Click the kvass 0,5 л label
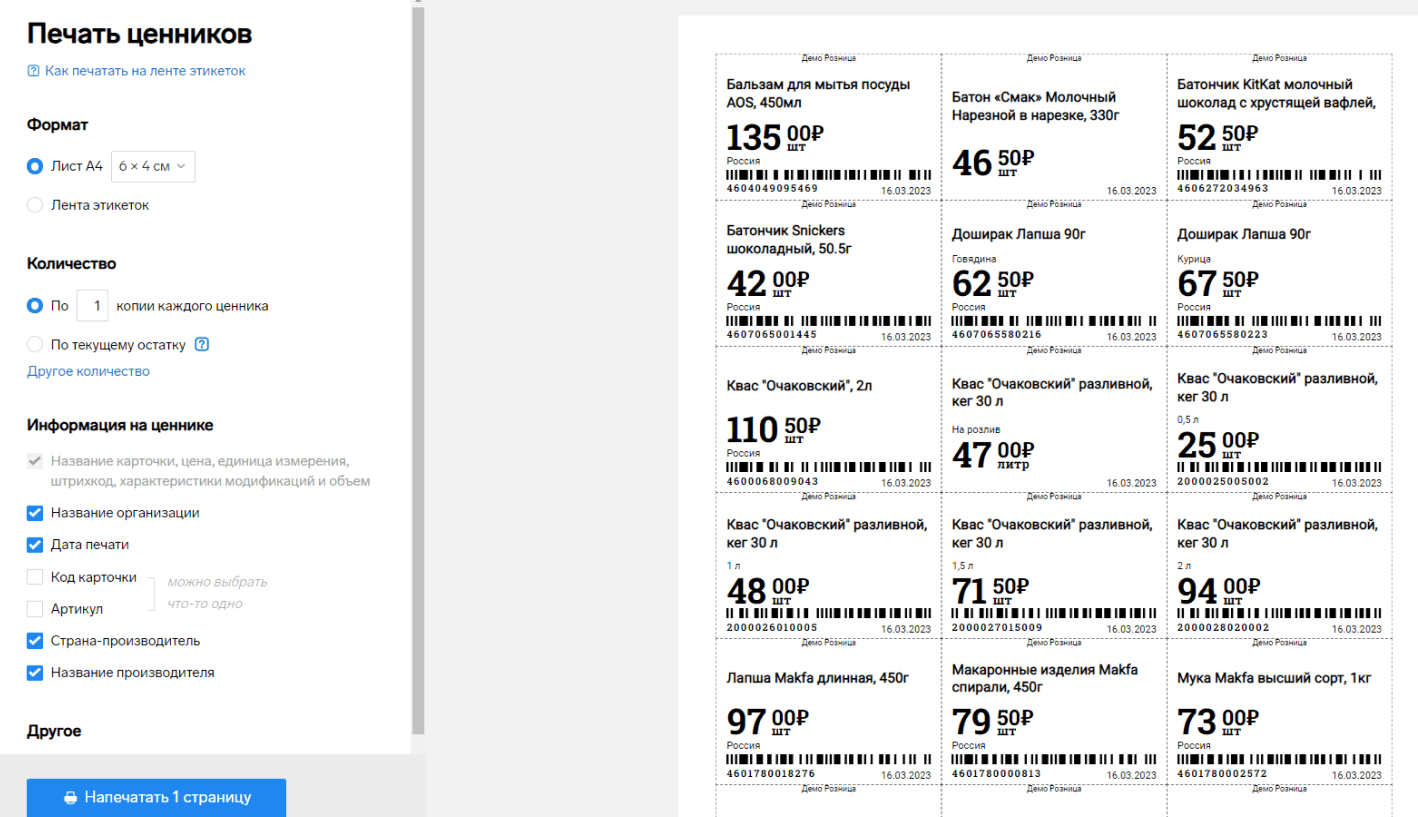Screen dimensions: 1418x817 (x=1280, y=418)
